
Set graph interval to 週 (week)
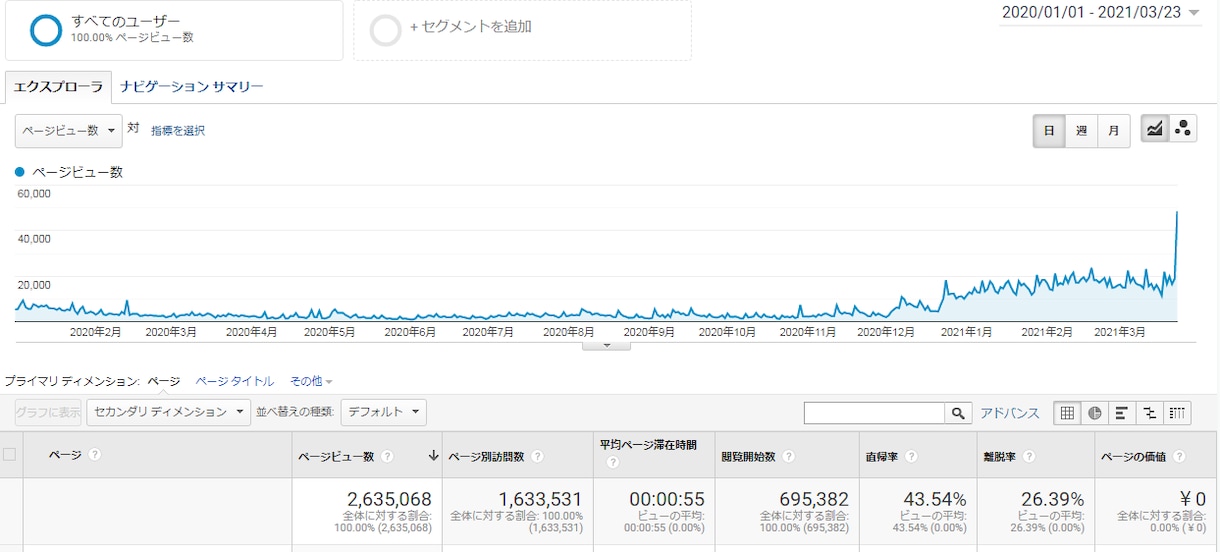(x=1081, y=131)
